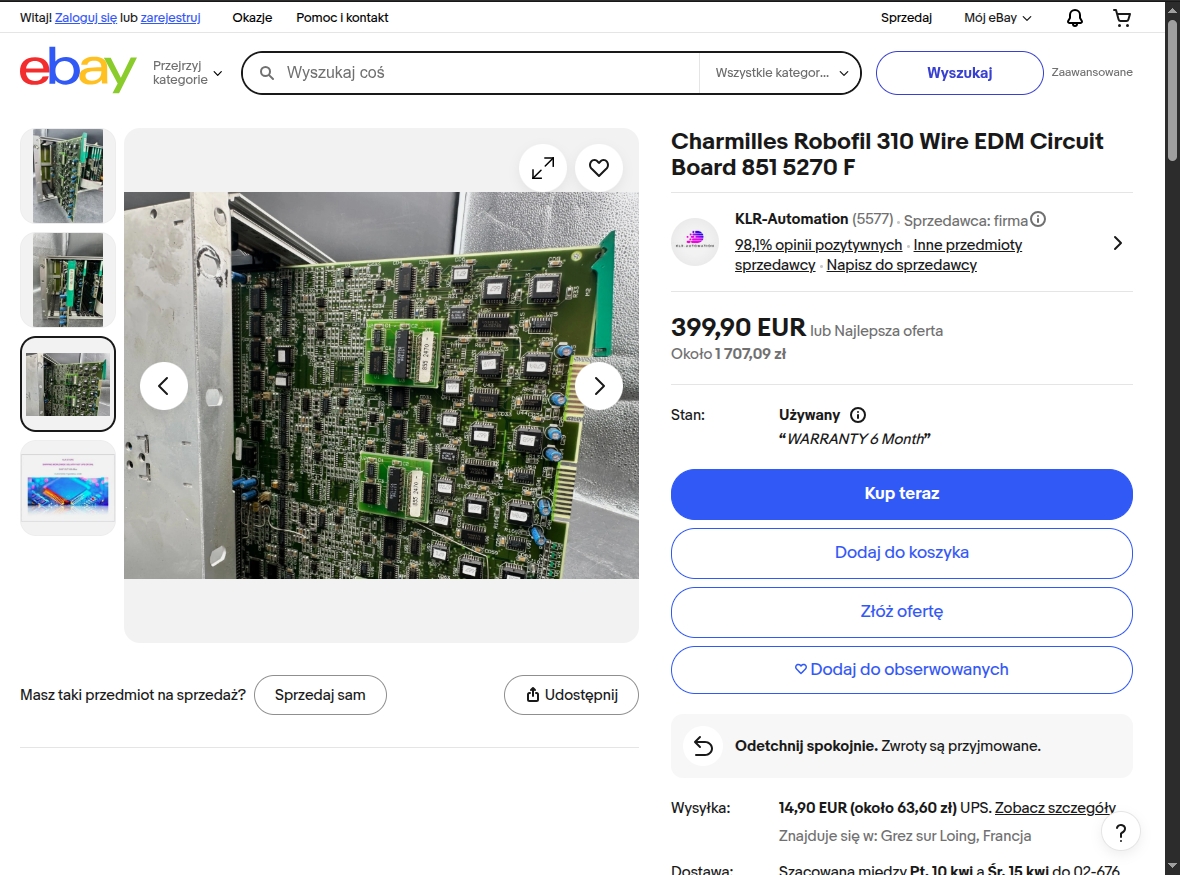Click Dodaj do koszyka button
Image resolution: width=1180 pixels, height=875 pixels.
tap(902, 553)
